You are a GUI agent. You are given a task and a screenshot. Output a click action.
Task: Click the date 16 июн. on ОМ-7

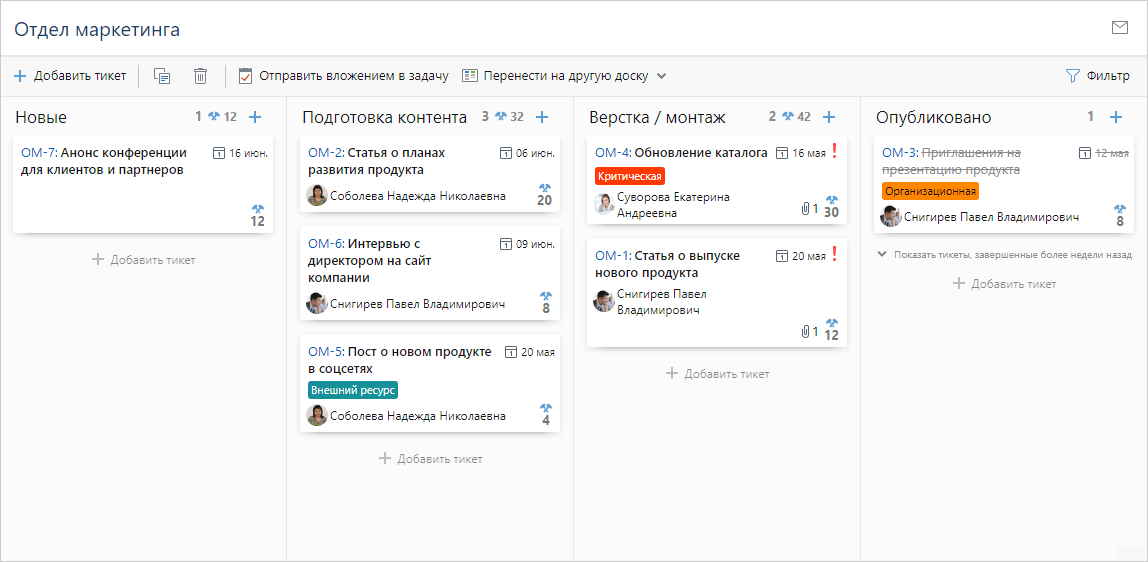[248, 153]
